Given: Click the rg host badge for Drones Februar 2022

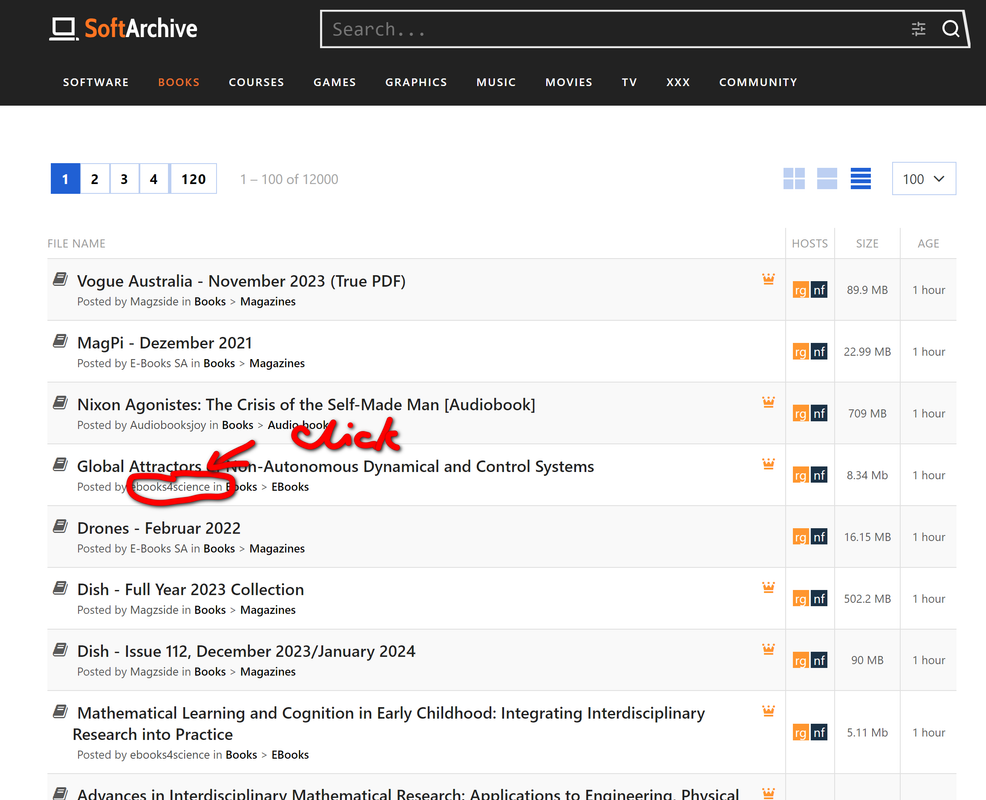Looking at the screenshot, I should 800,536.
